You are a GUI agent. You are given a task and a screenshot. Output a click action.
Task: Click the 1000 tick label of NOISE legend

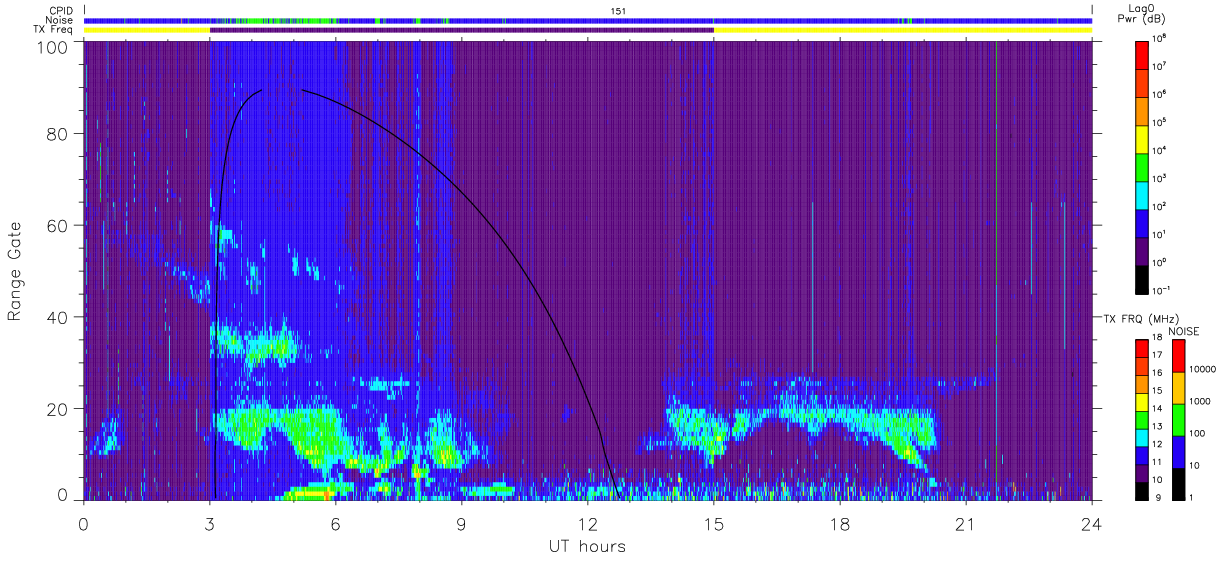pos(1201,402)
